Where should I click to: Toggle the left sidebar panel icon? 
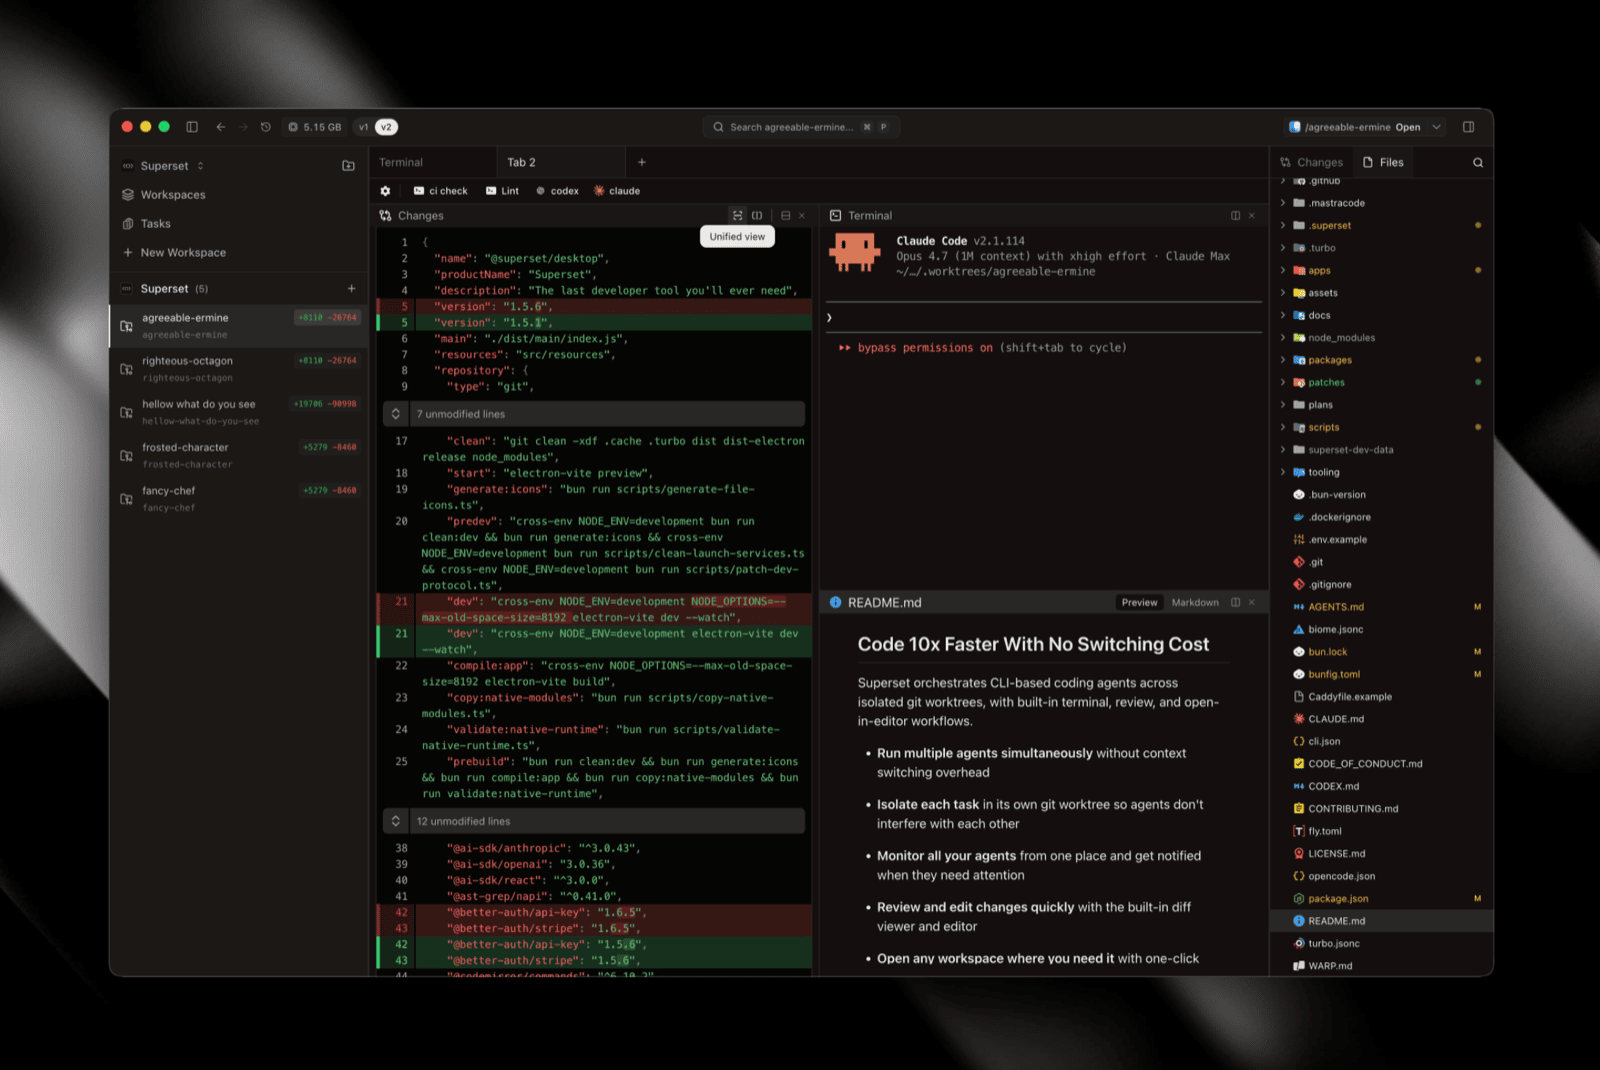(192, 127)
